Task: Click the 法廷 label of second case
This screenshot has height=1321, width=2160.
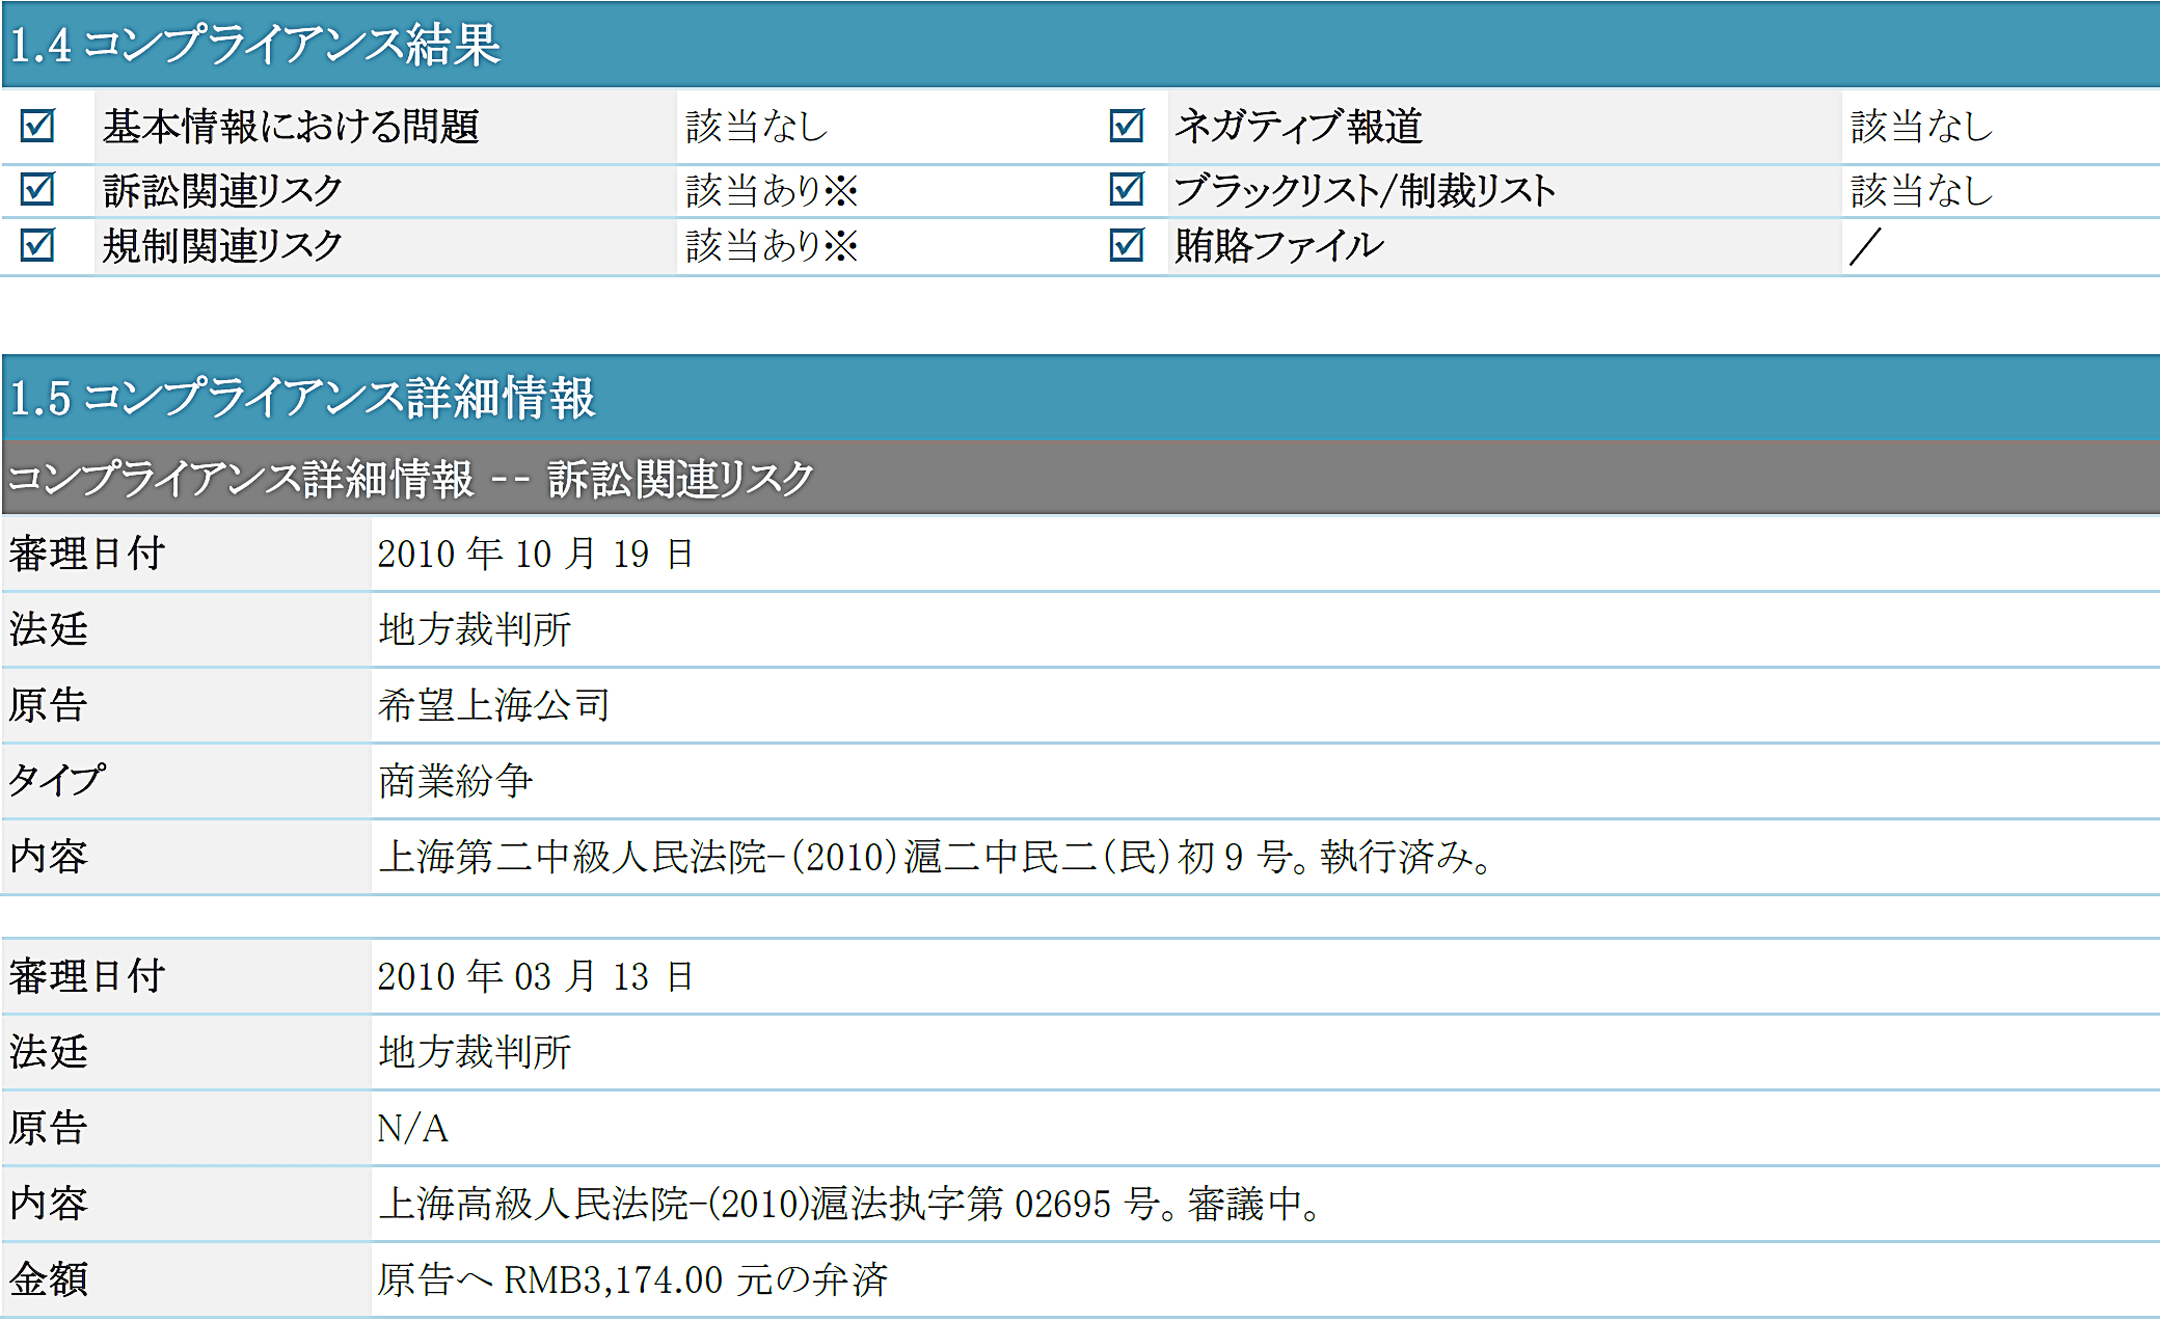Action: [x=48, y=1053]
